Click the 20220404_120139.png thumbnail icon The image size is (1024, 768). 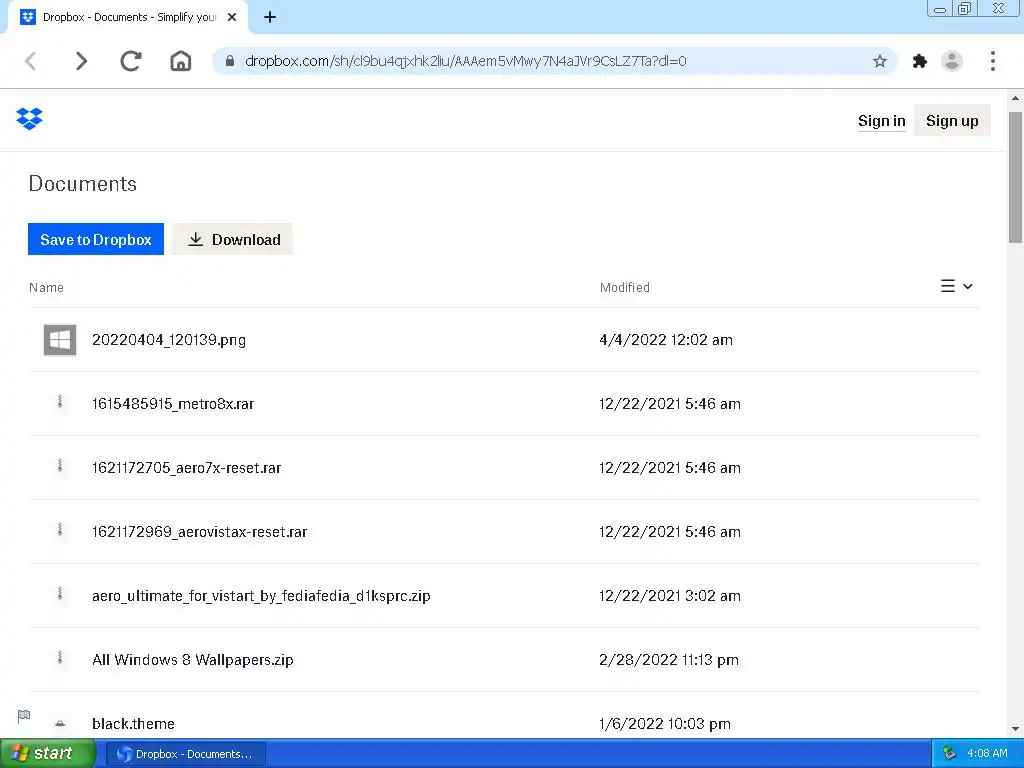click(60, 340)
